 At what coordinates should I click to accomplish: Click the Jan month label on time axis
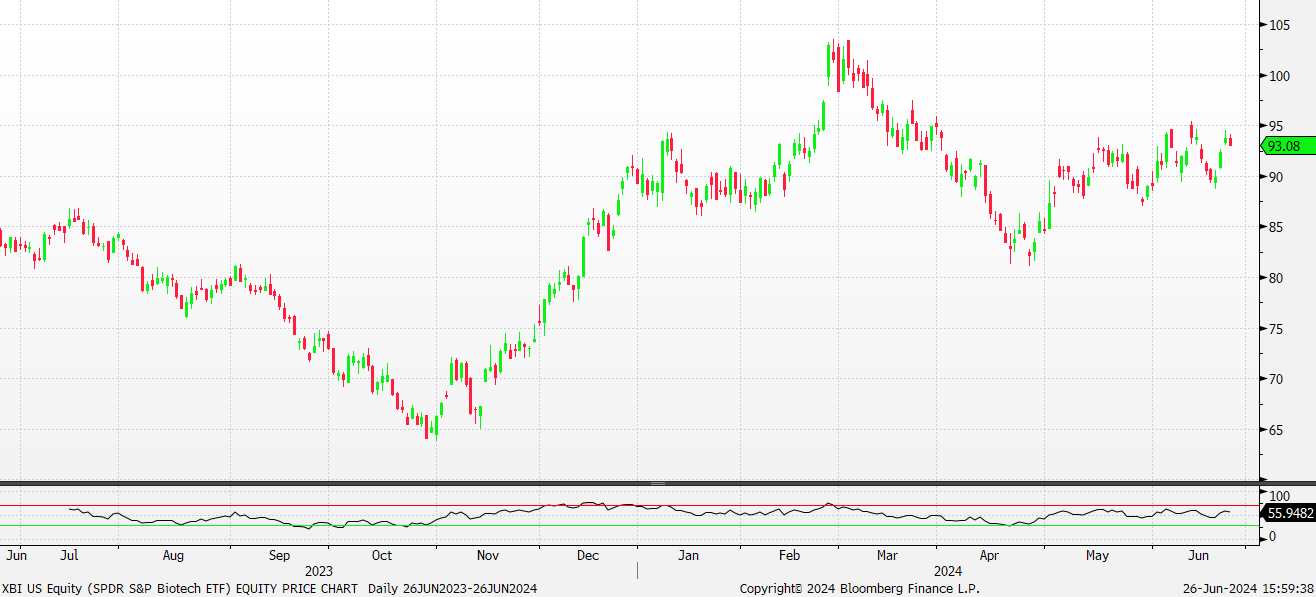click(689, 554)
